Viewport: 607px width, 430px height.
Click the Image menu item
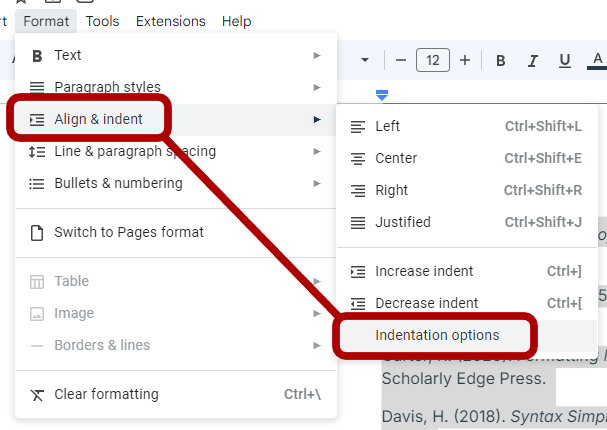176,313
